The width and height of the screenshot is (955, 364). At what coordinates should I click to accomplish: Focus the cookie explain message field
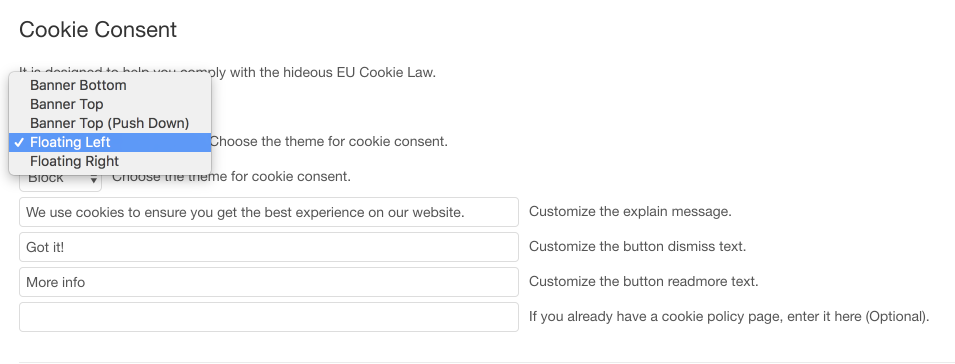269,212
